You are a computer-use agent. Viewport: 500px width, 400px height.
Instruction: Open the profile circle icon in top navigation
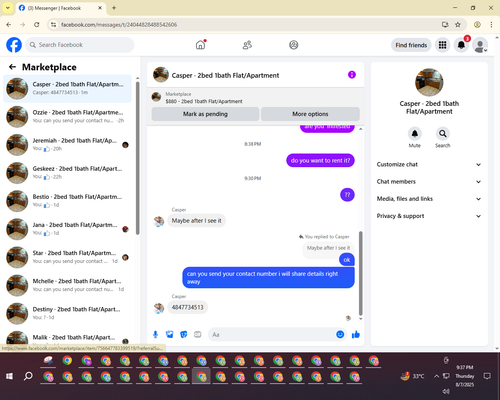coord(294,45)
